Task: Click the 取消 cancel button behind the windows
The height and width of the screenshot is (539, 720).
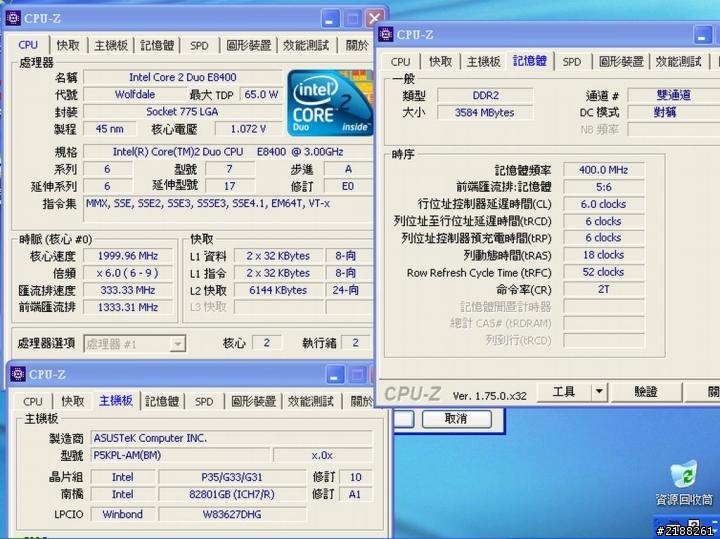Action: click(x=456, y=419)
